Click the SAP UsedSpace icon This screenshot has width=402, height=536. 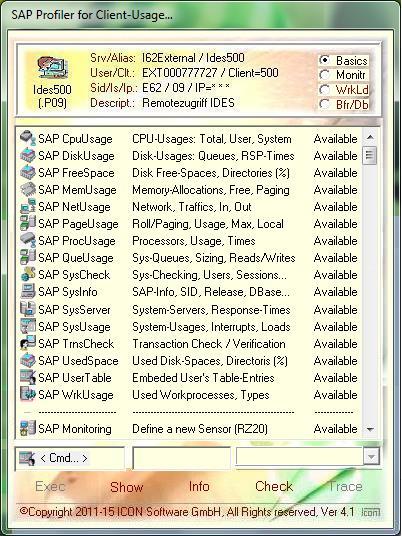point(28,361)
